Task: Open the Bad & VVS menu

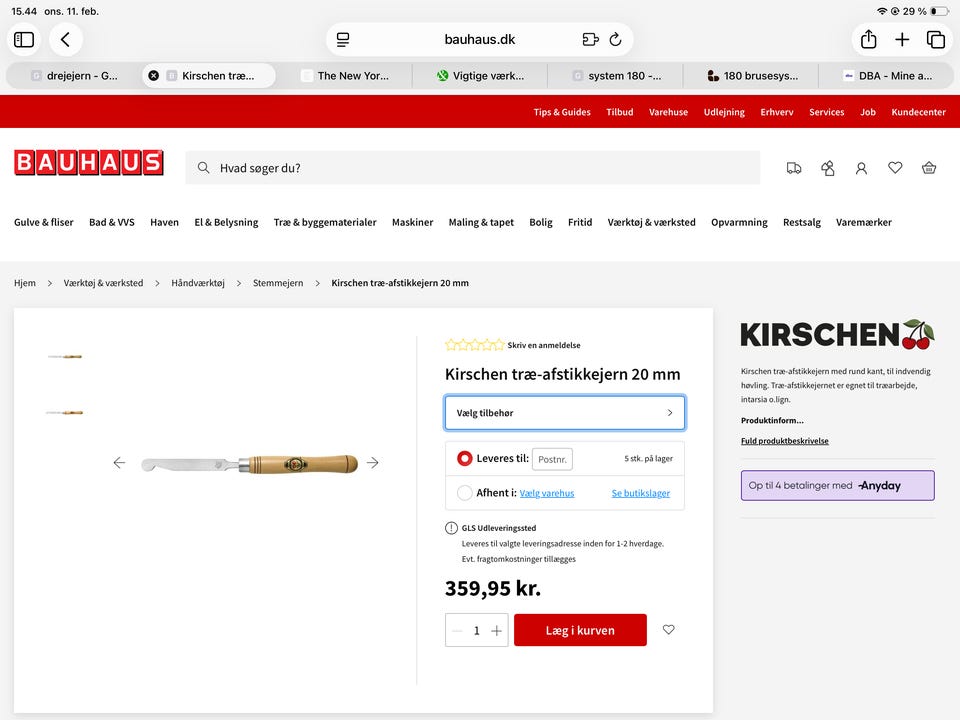Action: (111, 222)
